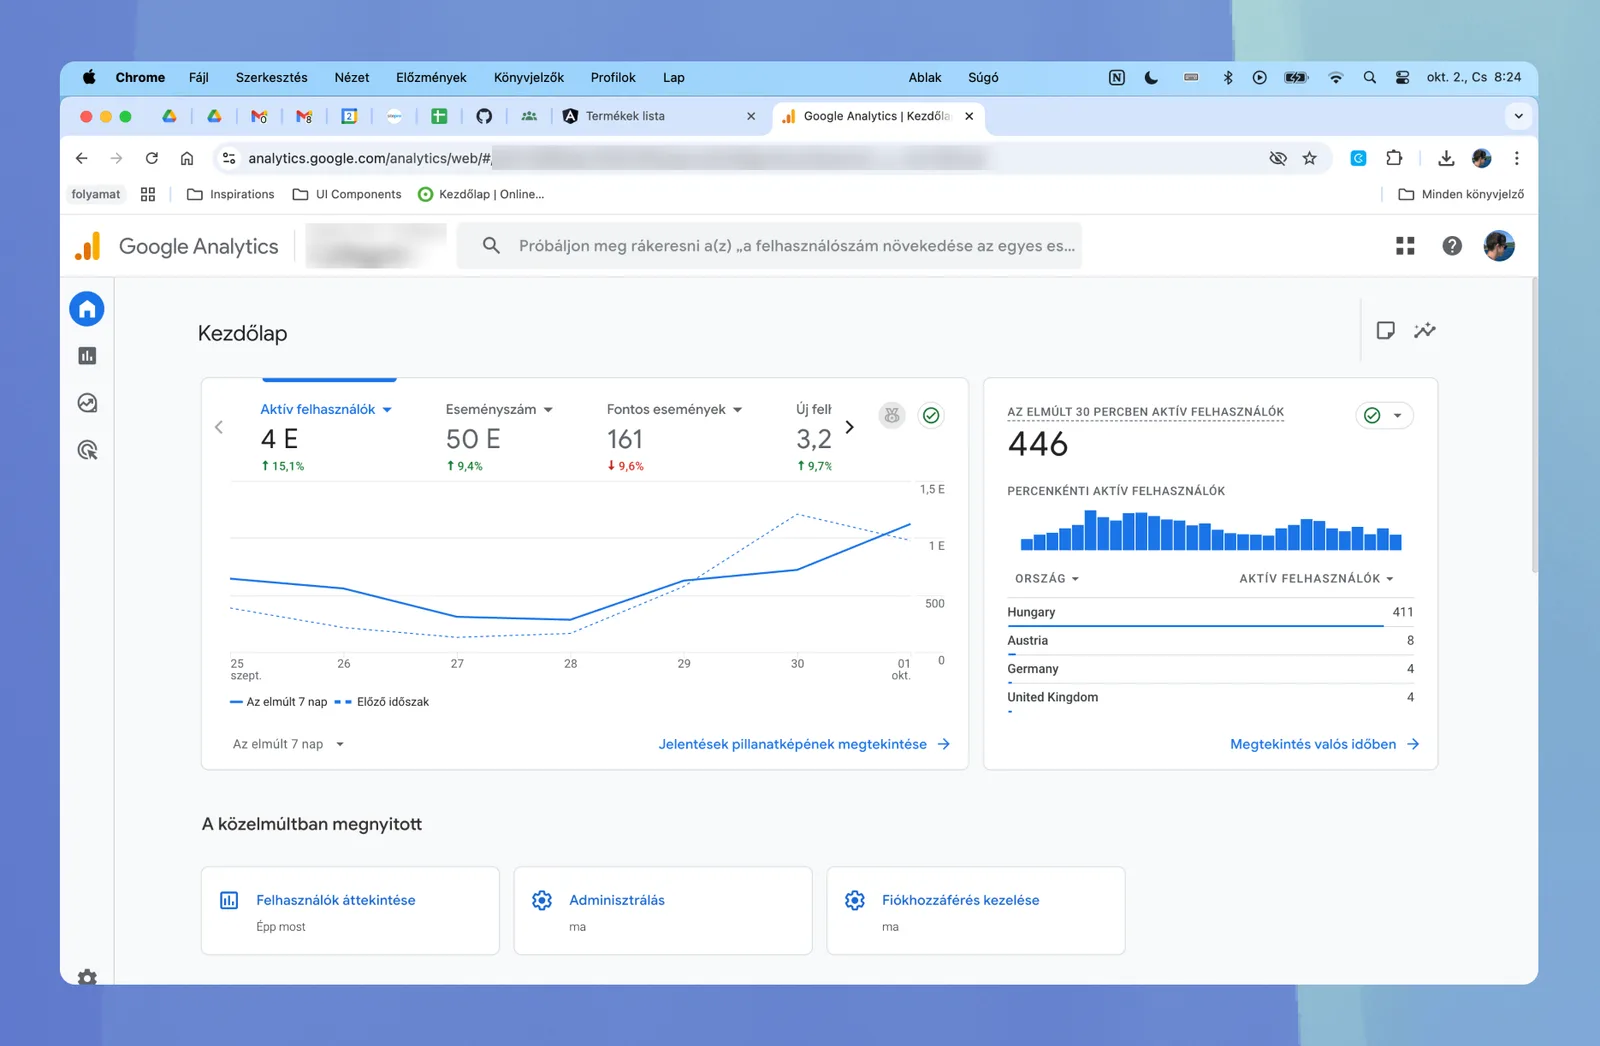This screenshot has width=1600, height=1046.
Task: Open the Előzmények menu
Action: (431, 77)
